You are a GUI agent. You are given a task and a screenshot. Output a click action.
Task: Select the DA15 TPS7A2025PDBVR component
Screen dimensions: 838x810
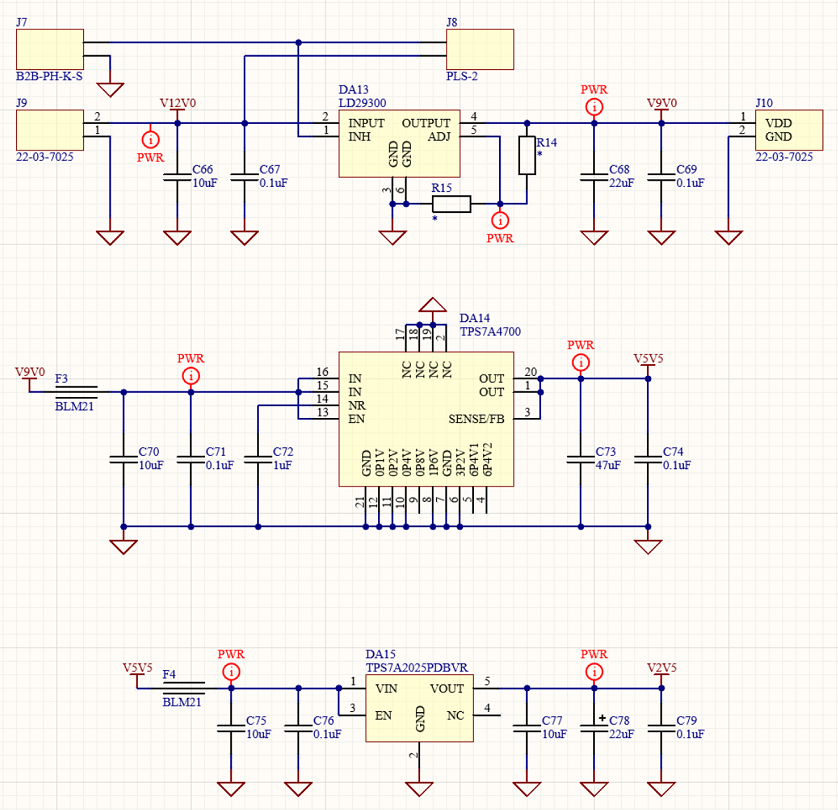coord(419,709)
